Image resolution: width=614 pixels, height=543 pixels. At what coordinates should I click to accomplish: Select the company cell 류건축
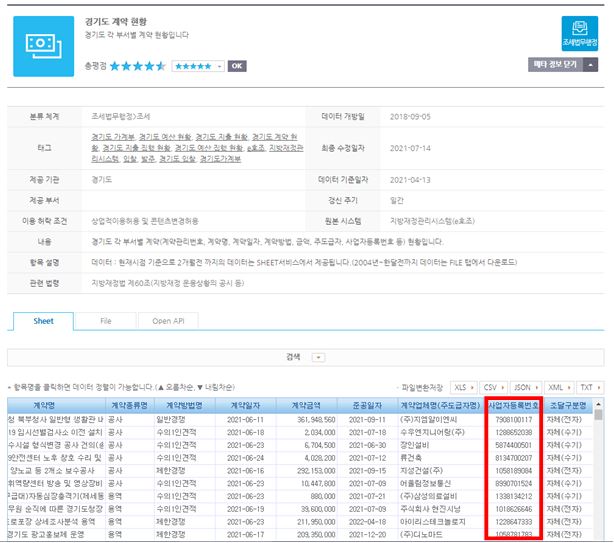point(441,458)
